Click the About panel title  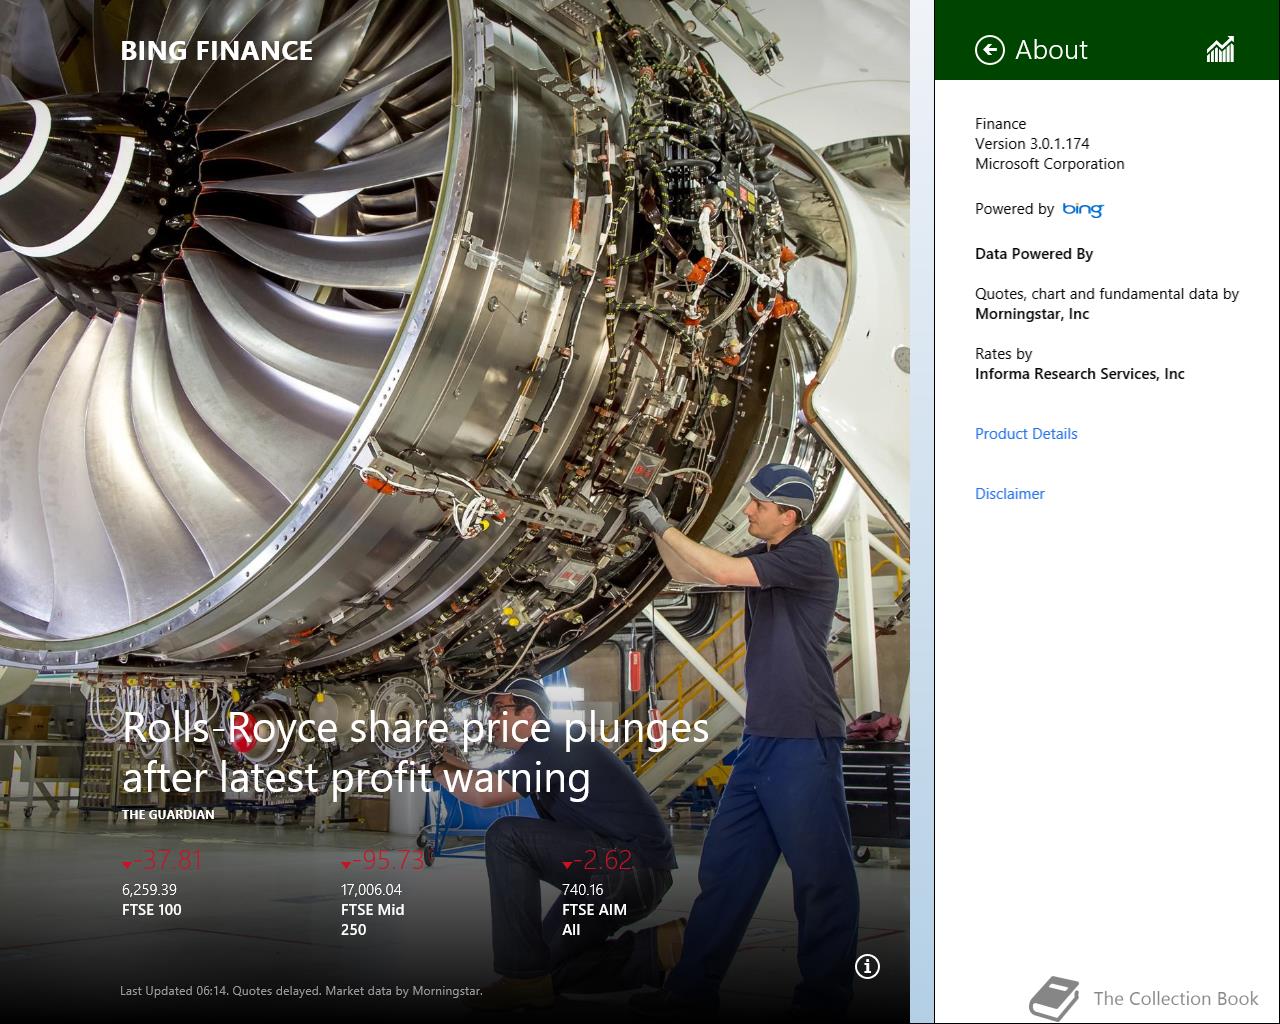[x=1051, y=50]
